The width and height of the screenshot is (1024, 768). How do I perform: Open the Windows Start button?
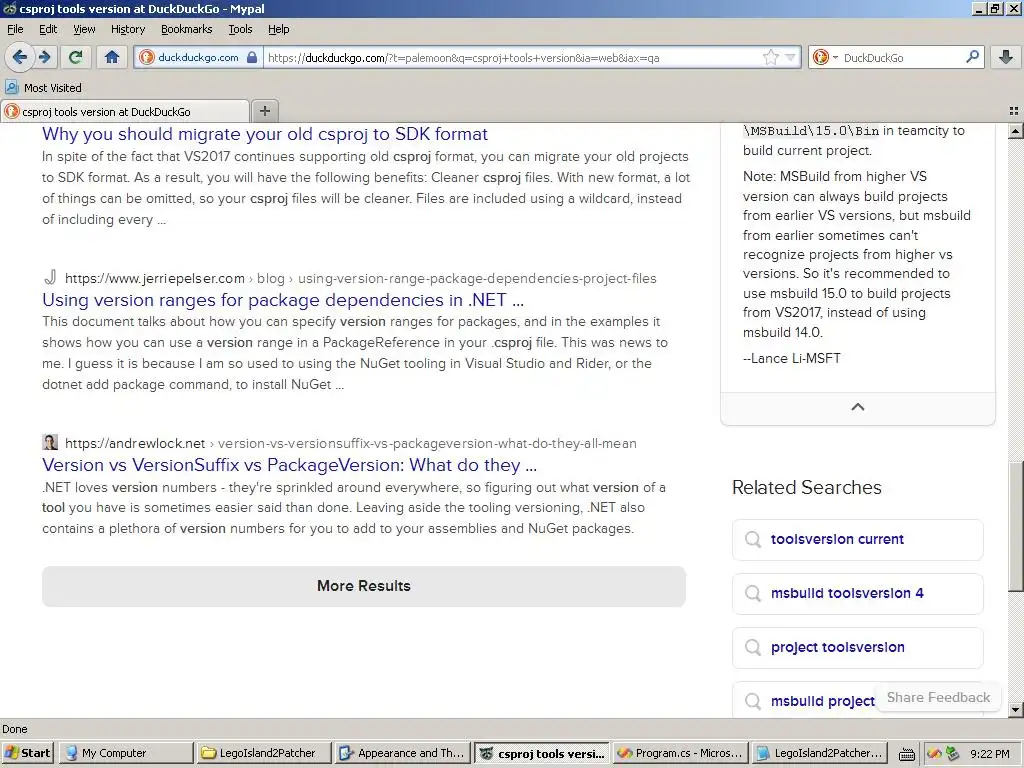pos(28,753)
